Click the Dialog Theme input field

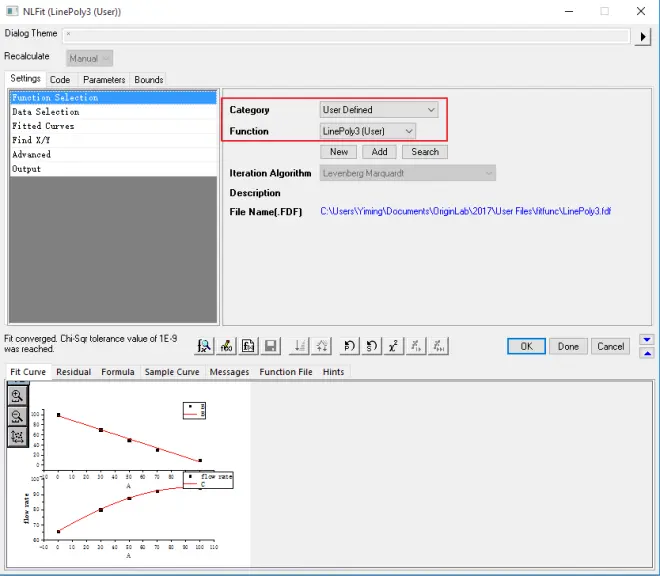[x=346, y=35]
